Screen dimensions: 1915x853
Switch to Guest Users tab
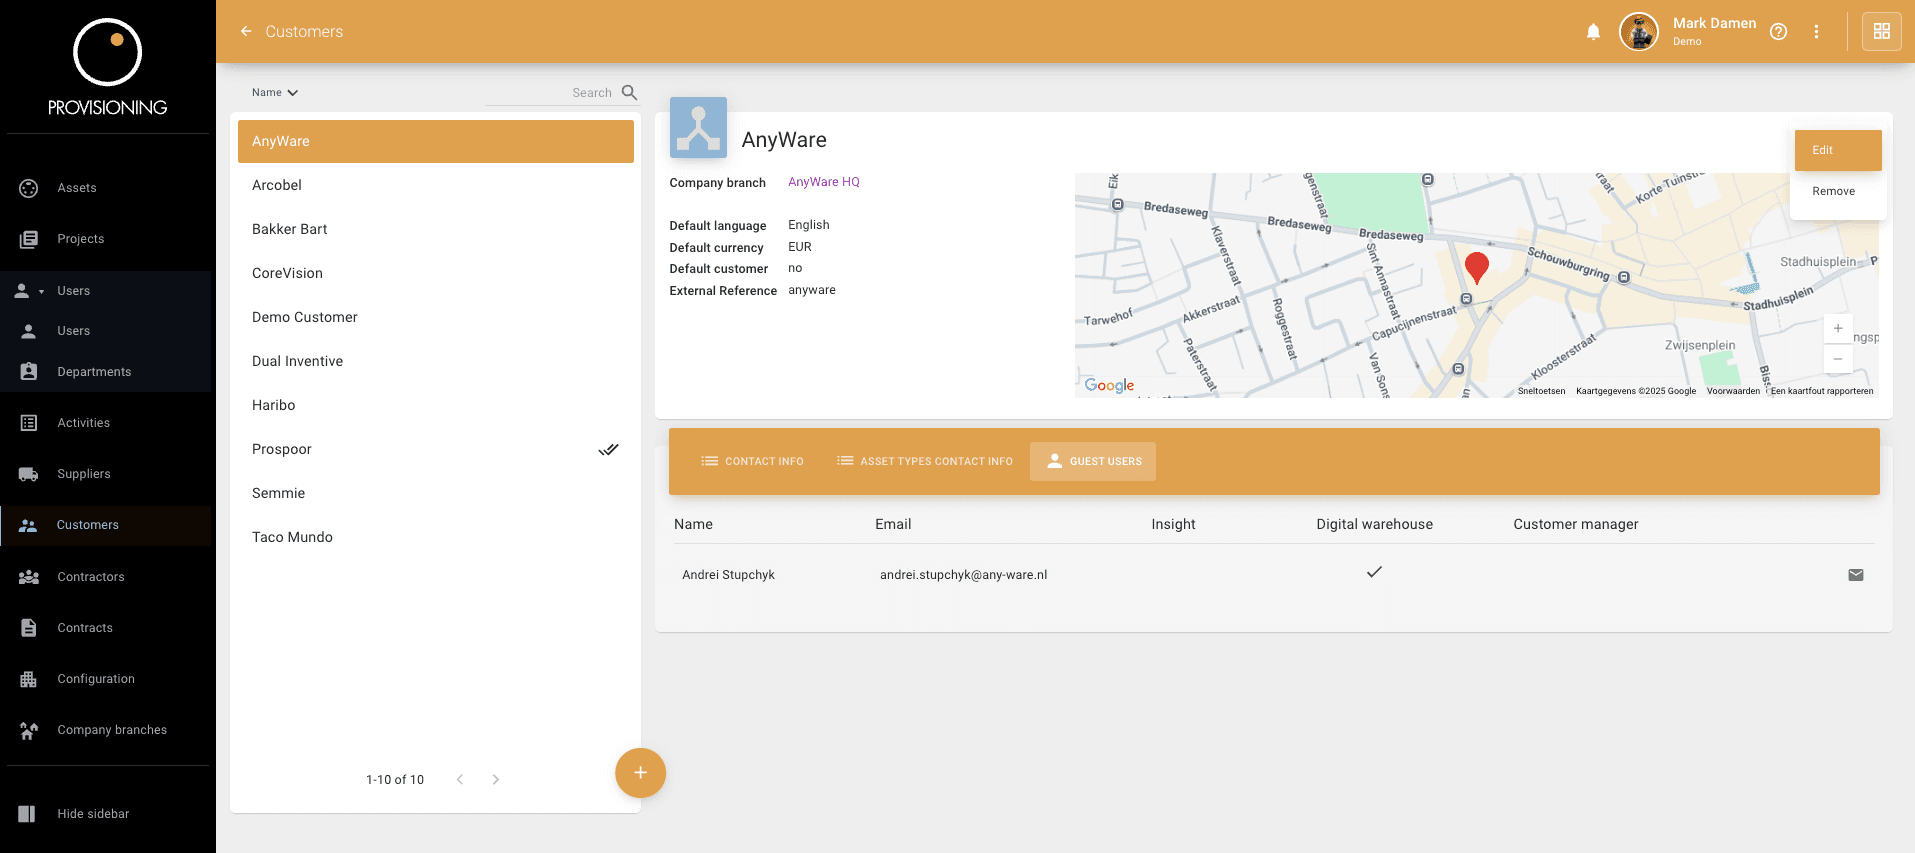click(1093, 461)
